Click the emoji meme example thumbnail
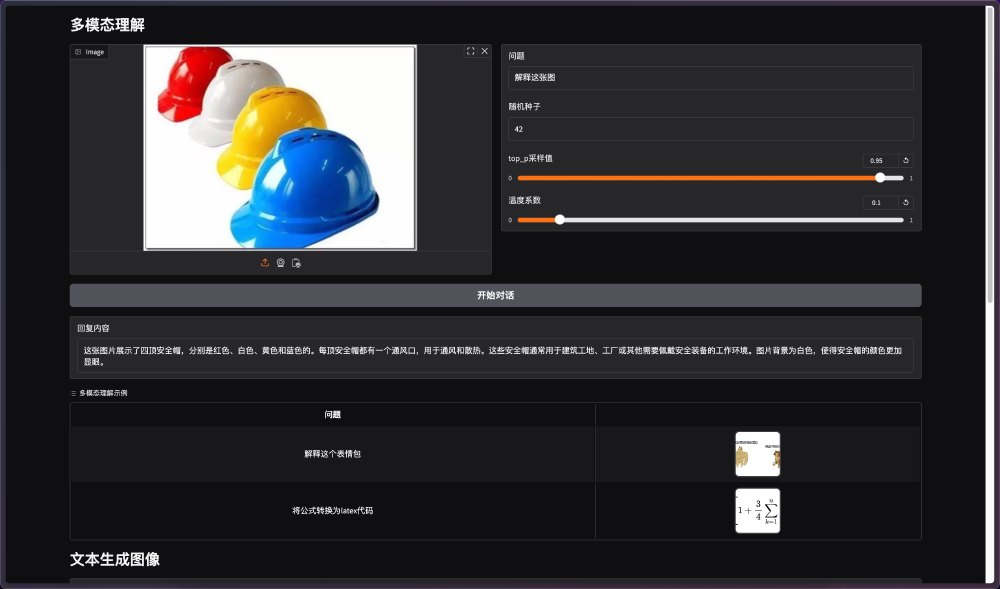 (757, 453)
